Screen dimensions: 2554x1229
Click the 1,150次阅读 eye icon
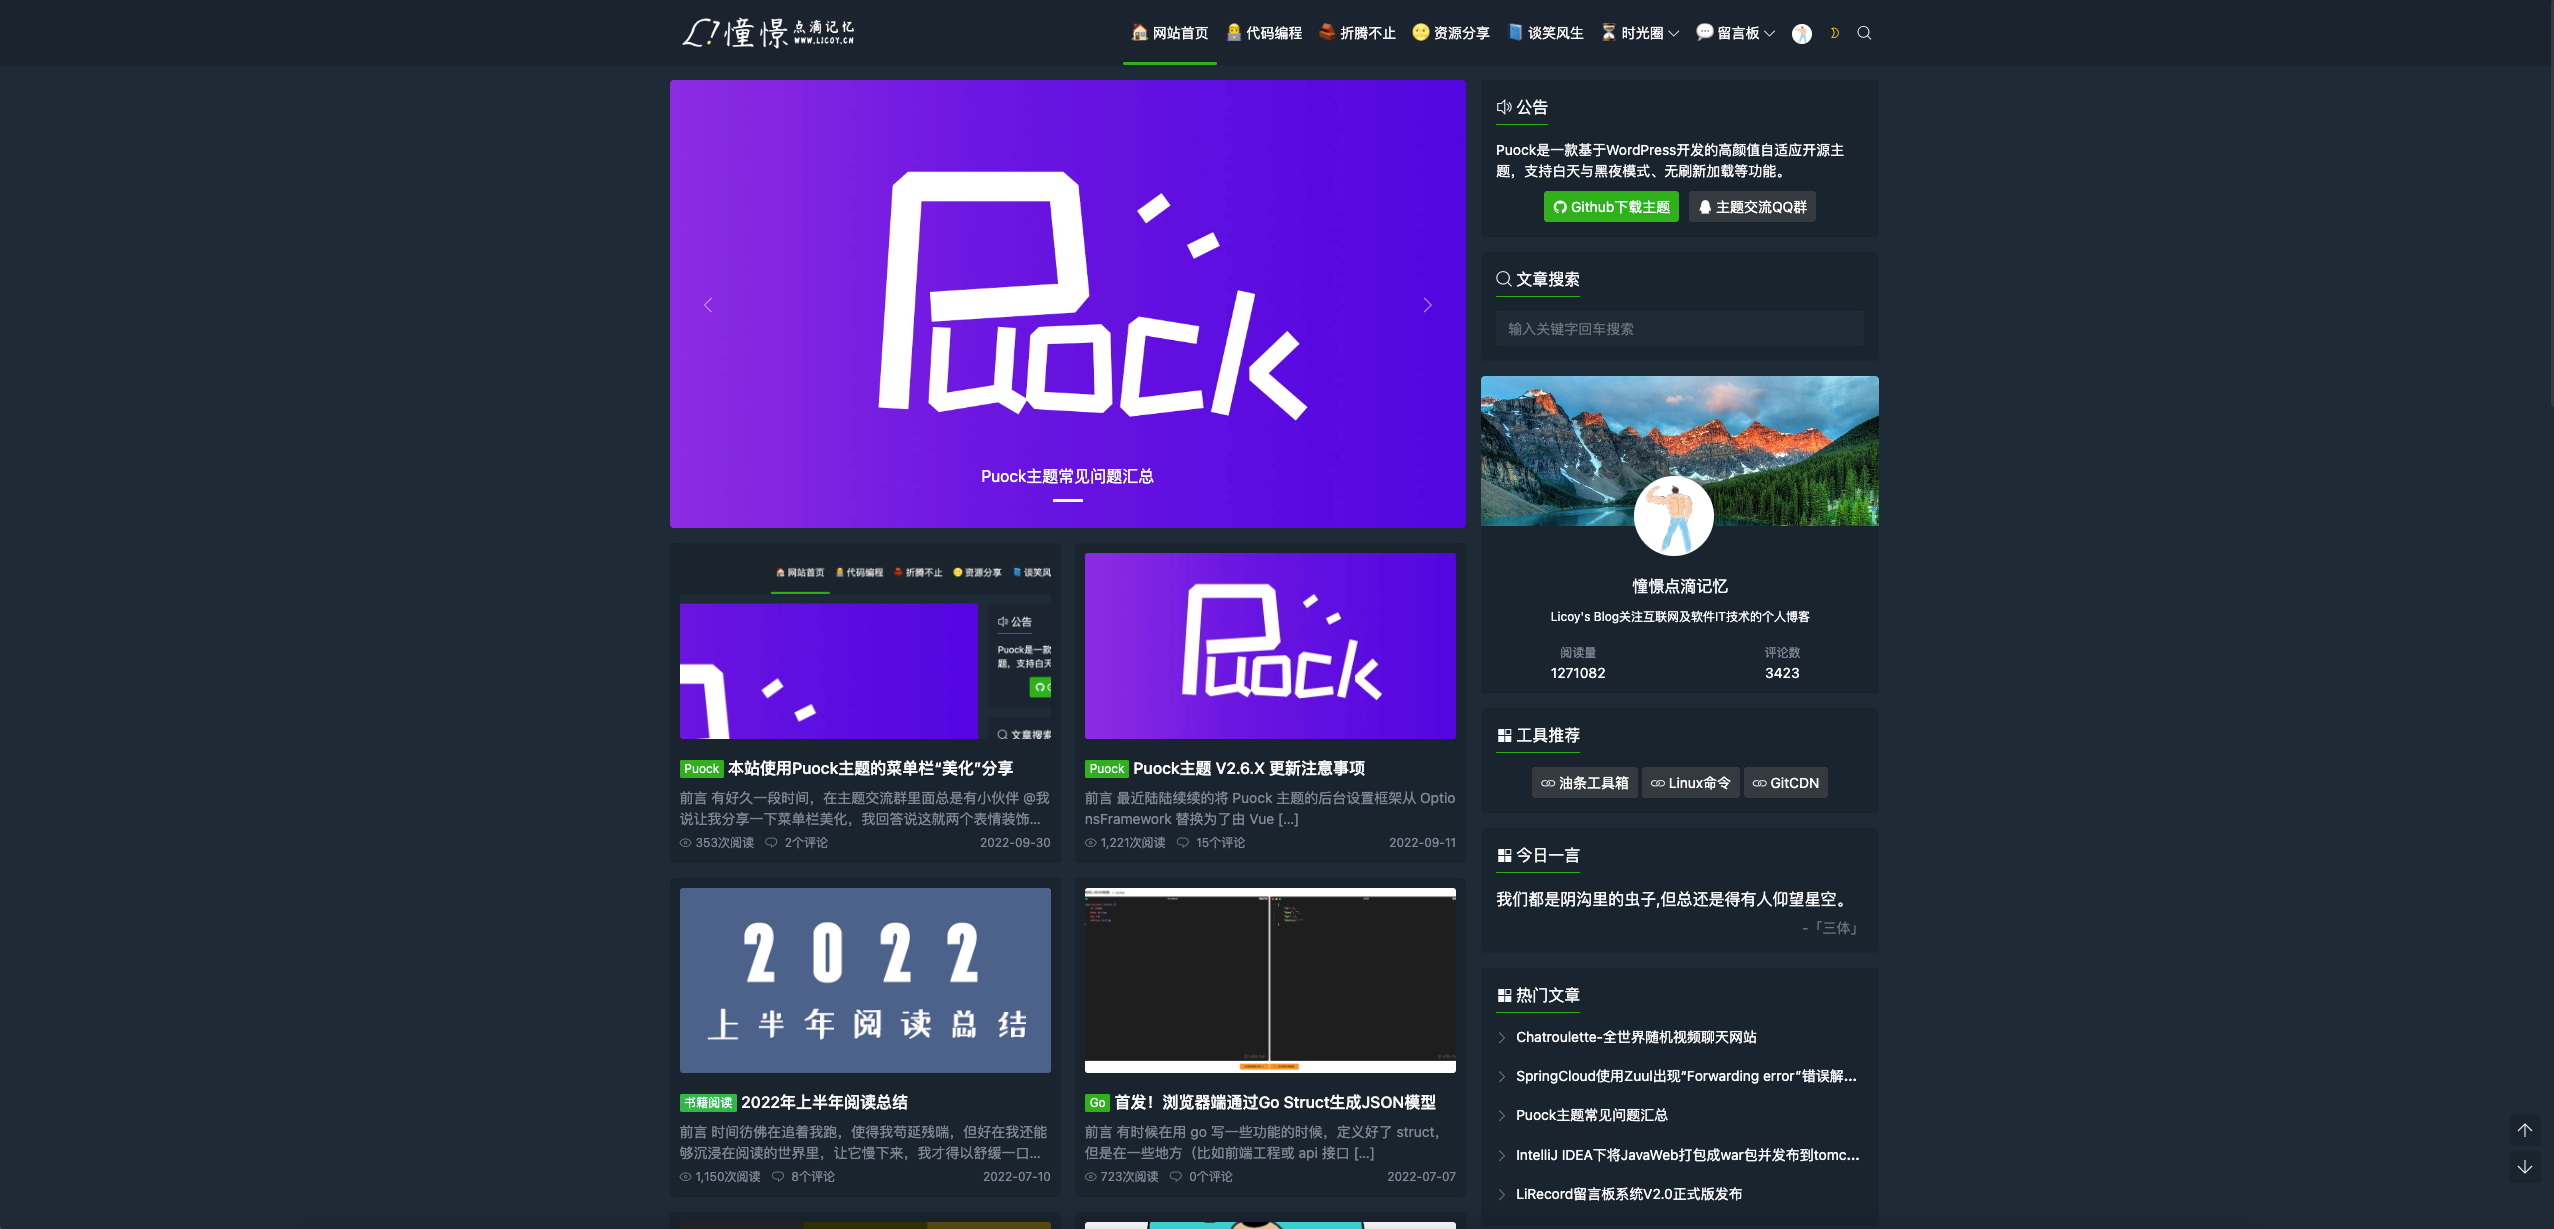click(686, 1177)
